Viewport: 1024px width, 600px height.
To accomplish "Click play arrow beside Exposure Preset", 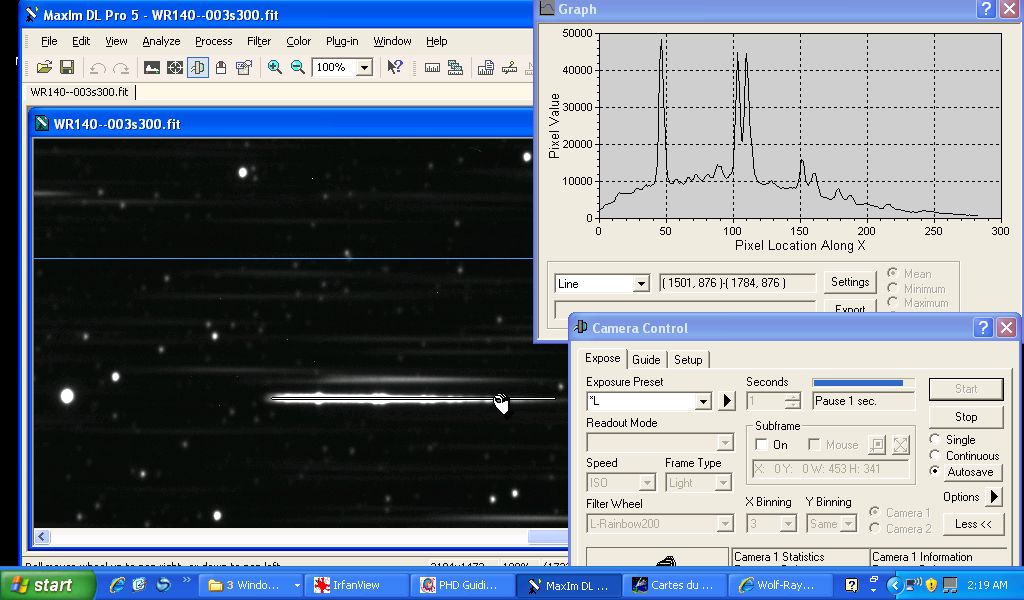I will (726, 401).
